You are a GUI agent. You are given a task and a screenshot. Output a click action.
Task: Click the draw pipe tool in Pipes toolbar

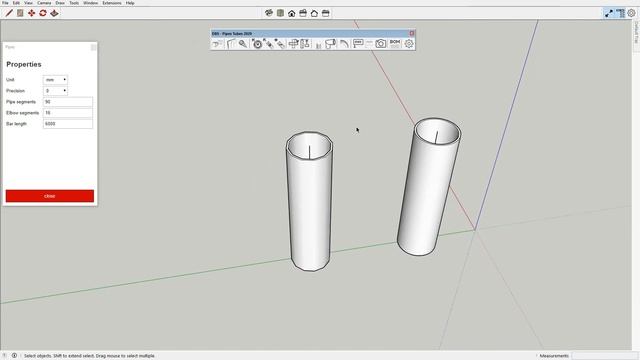click(x=218, y=43)
